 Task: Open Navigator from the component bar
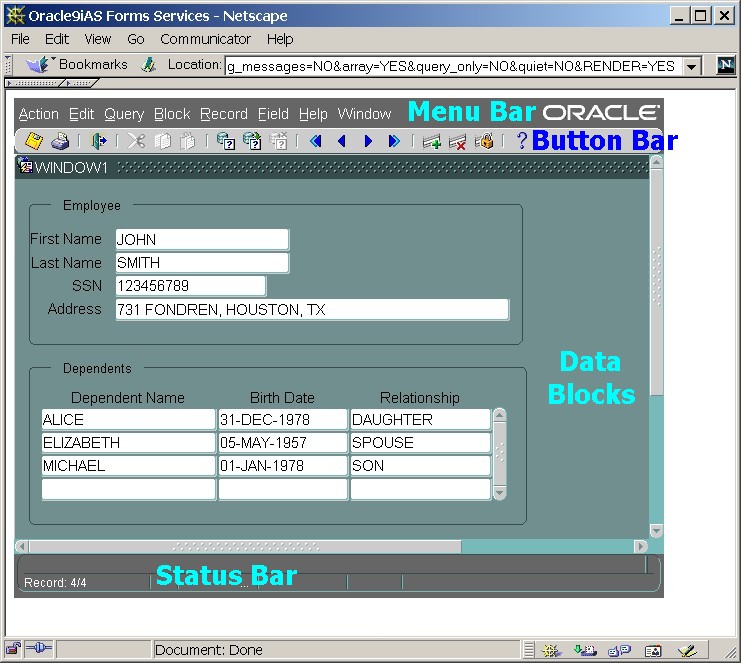tap(551, 651)
